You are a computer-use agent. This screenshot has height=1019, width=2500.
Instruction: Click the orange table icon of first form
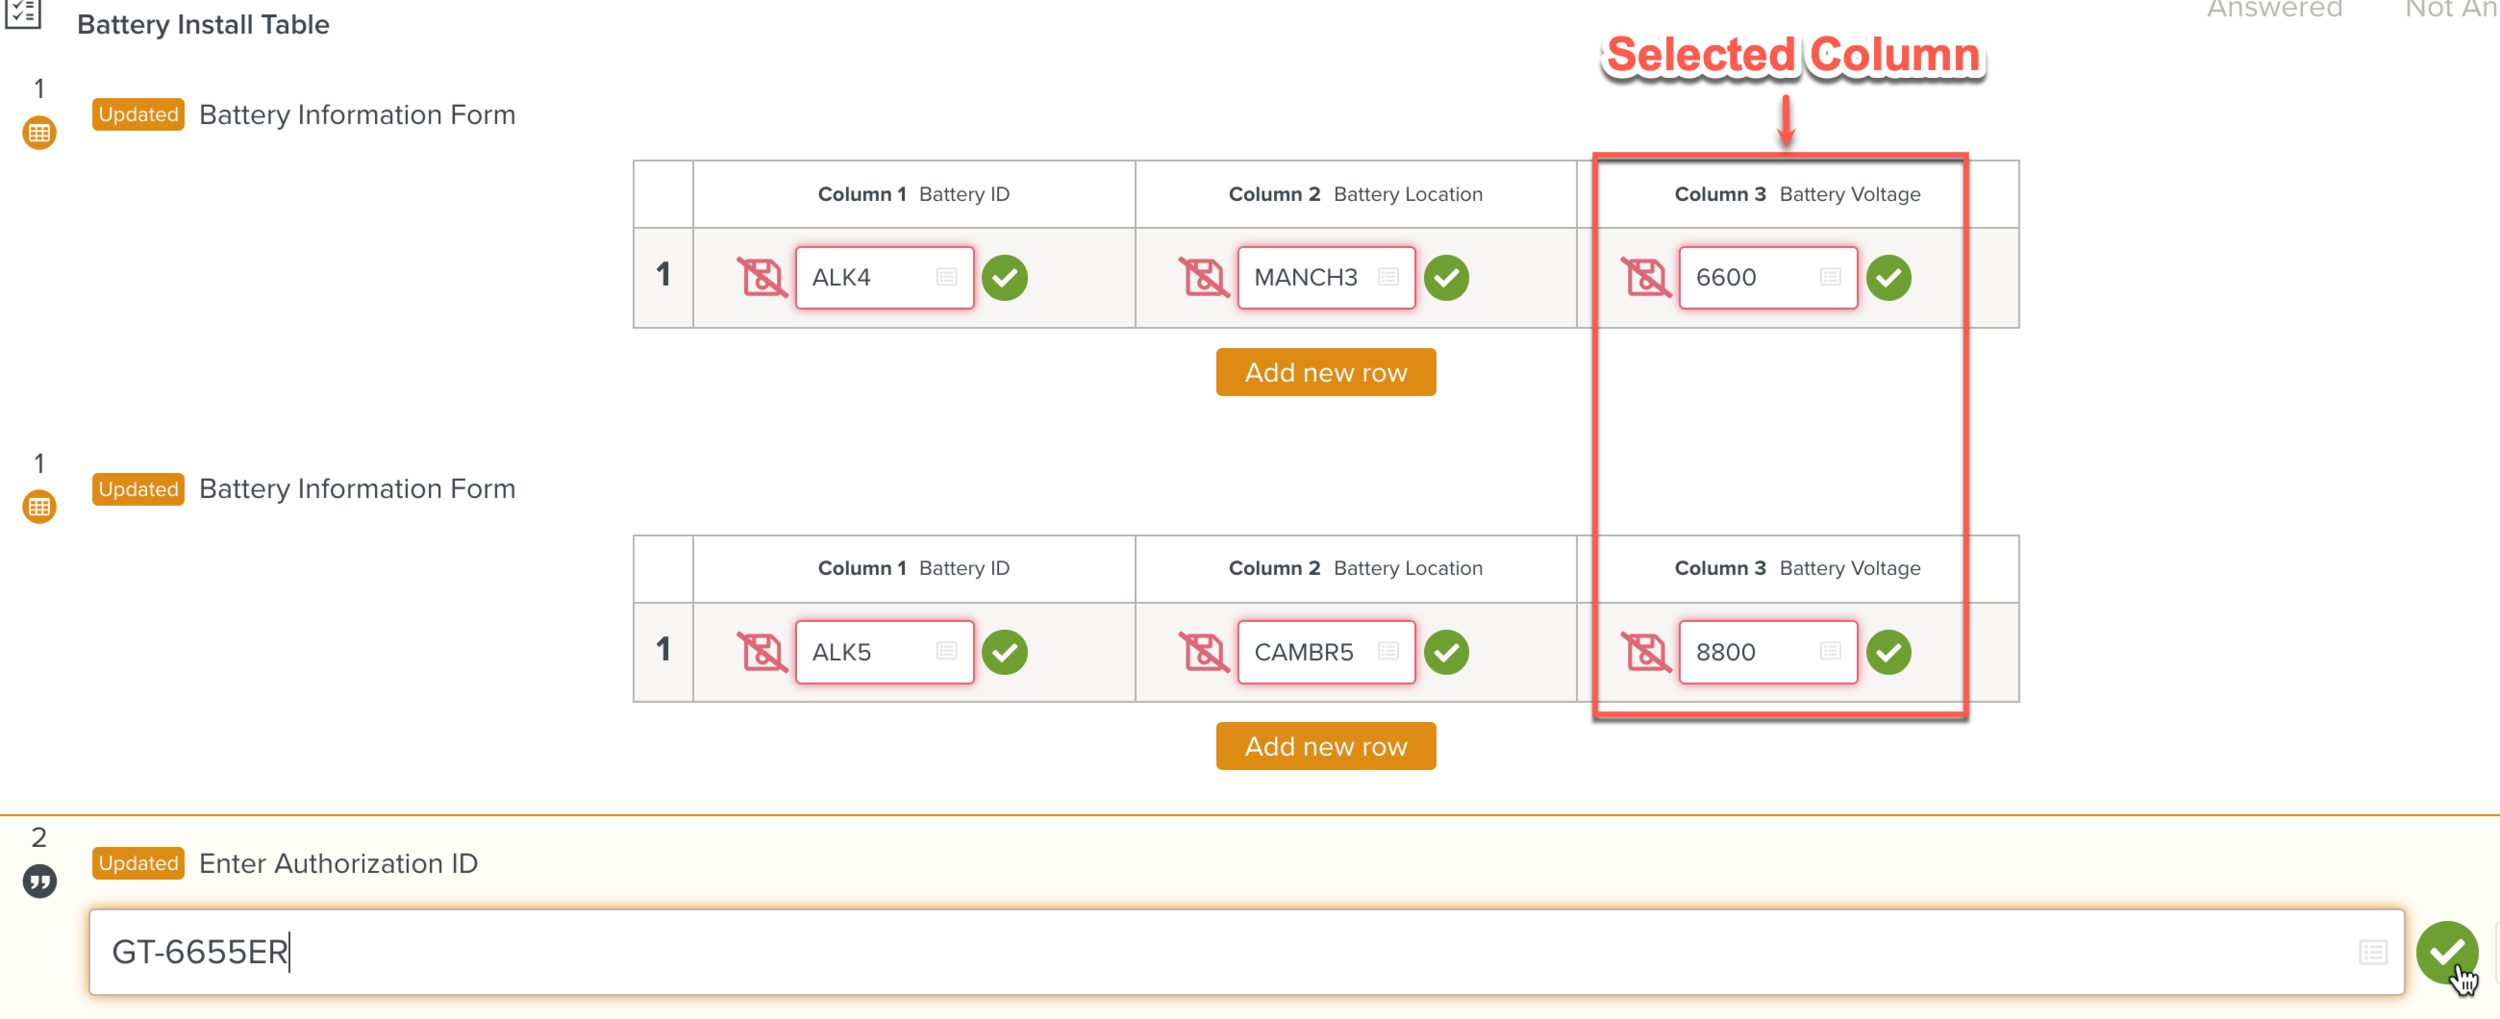click(x=39, y=133)
